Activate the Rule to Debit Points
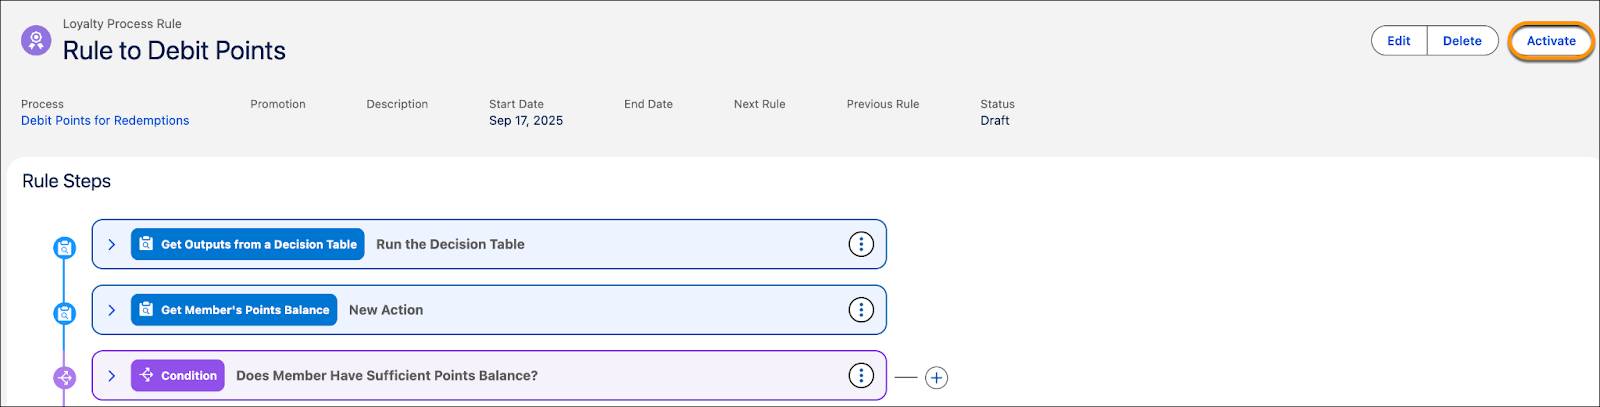 point(1550,41)
